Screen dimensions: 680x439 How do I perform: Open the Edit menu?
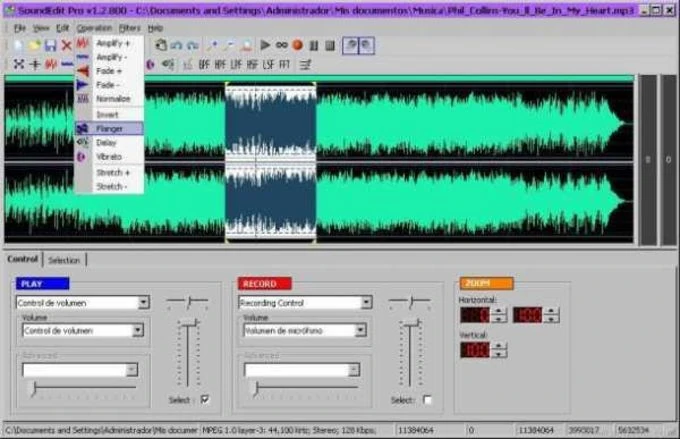click(x=62, y=28)
